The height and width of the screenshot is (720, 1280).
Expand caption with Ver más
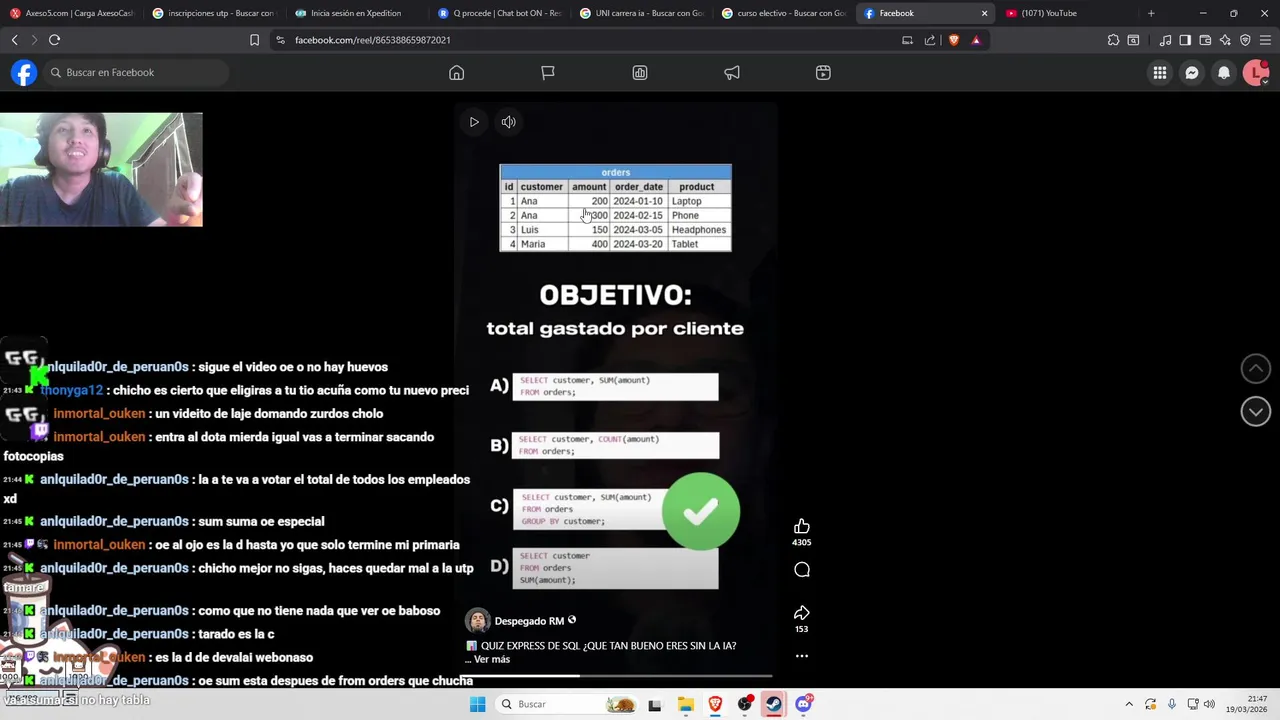click(x=491, y=659)
